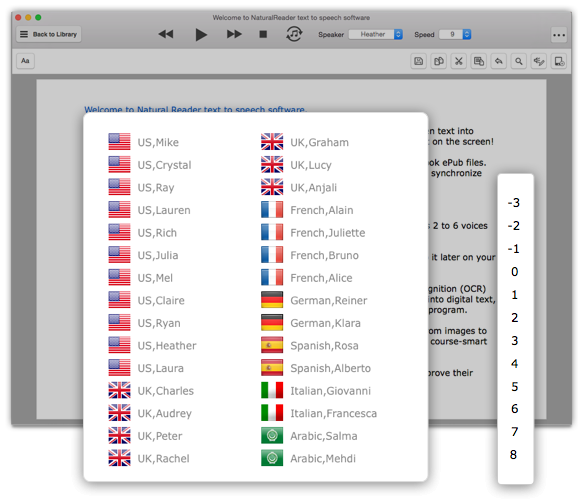This screenshot has height=499, width=578.
Task: Select the US,Claire voice
Action: pyautogui.click(x=147, y=300)
